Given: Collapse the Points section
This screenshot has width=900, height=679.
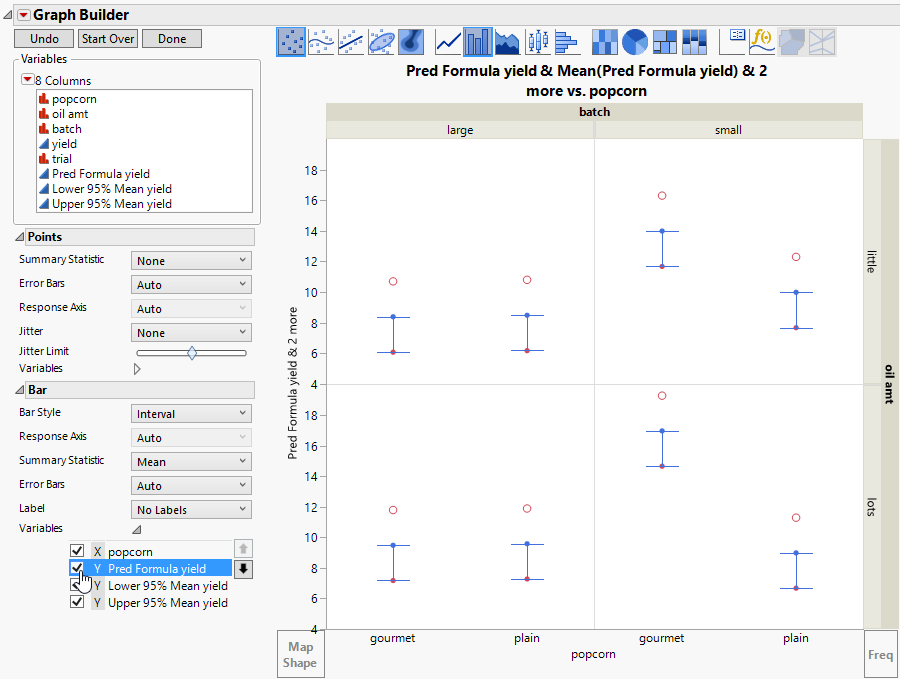Looking at the screenshot, I should click(x=21, y=237).
